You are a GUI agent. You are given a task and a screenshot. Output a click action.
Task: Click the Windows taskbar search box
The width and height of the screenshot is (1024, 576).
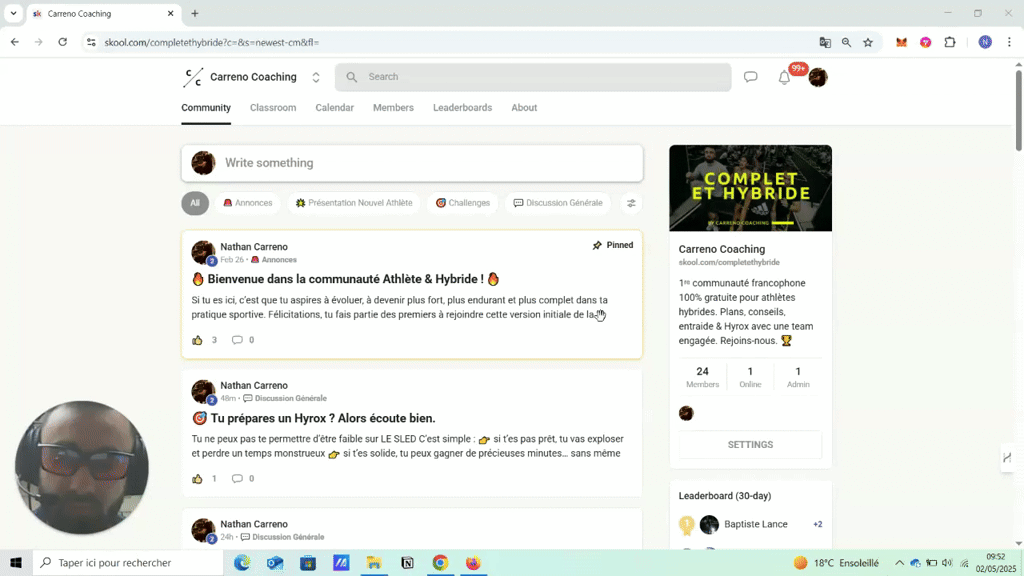pyautogui.click(x=128, y=563)
